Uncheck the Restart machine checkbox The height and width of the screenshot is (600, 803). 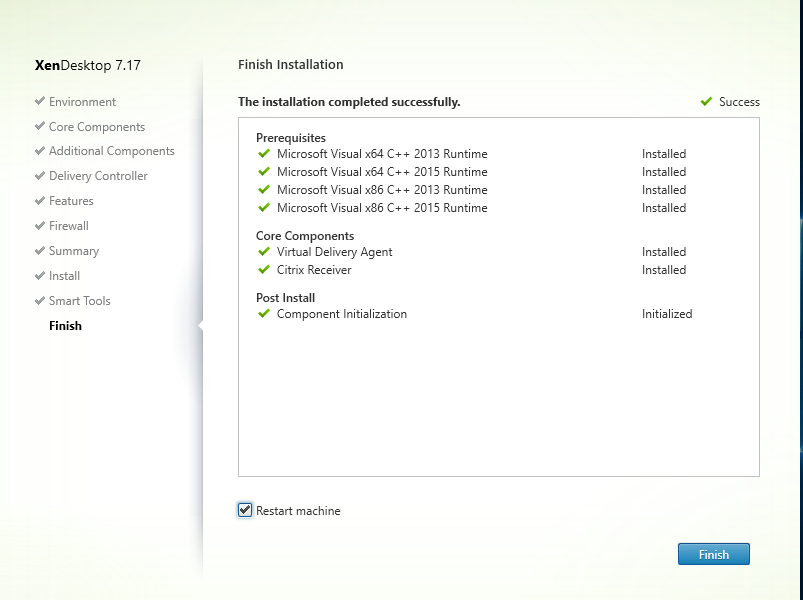click(245, 510)
